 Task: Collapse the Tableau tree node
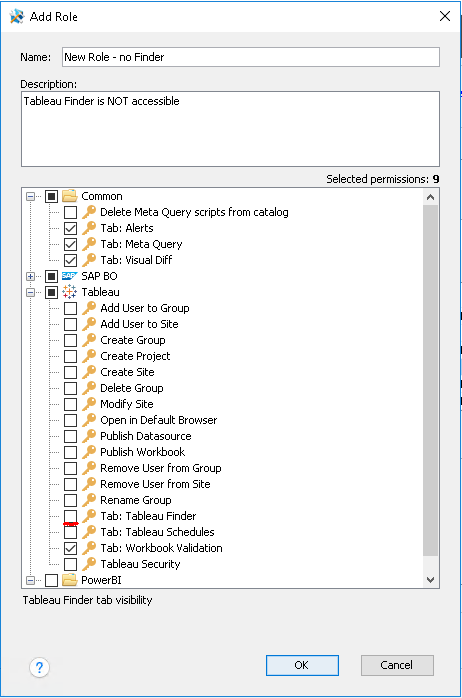click(30, 292)
